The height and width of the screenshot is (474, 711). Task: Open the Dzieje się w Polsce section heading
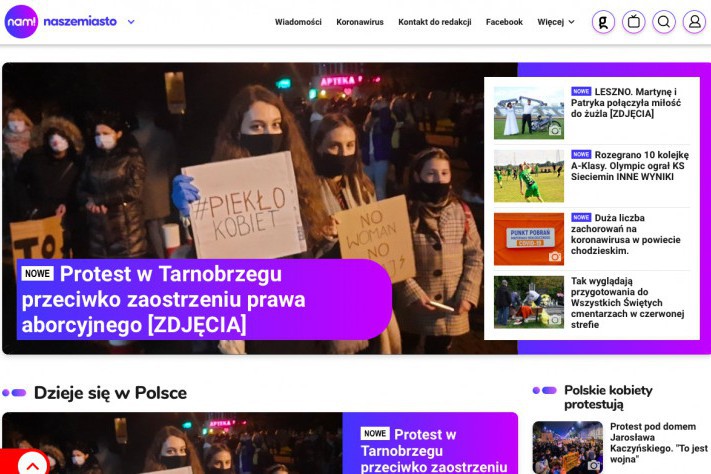(x=110, y=393)
